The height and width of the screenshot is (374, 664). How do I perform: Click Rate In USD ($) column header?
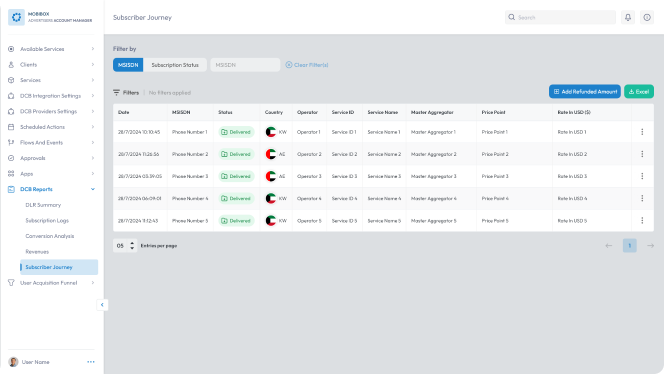(x=574, y=112)
